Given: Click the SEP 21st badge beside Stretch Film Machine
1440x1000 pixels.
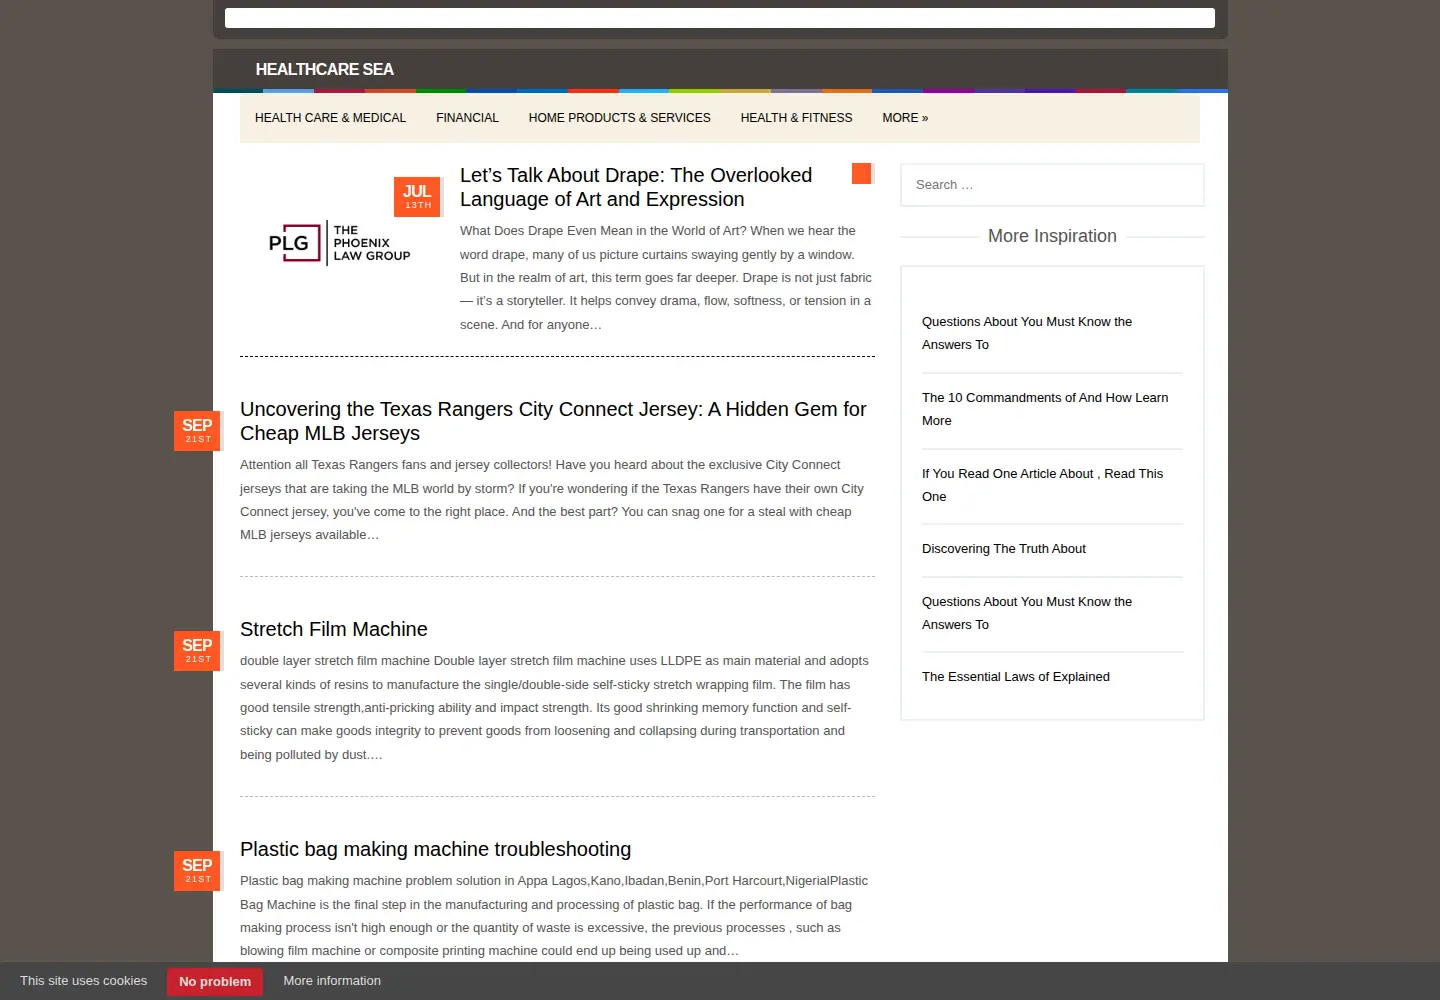Looking at the screenshot, I should (197, 651).
